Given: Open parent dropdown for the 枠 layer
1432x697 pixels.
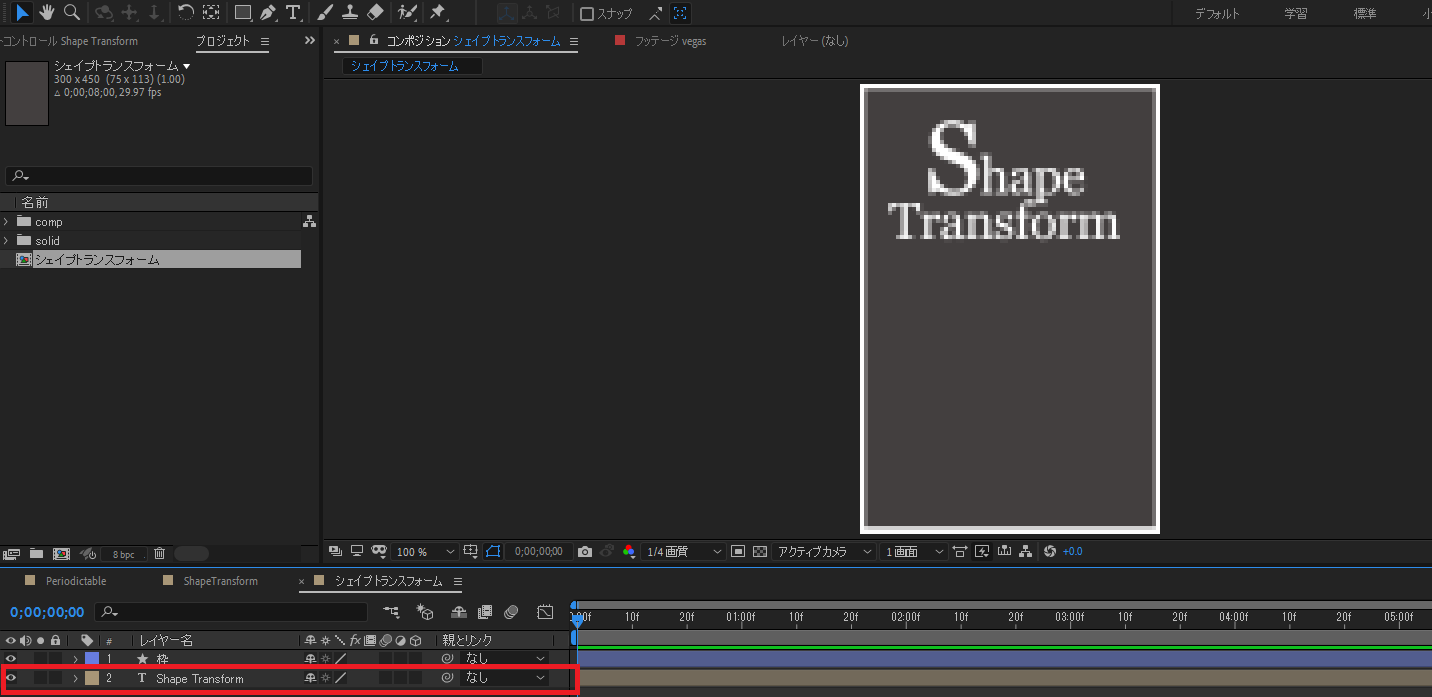Looking at the screenshot, I should click(x=505, y=658).
